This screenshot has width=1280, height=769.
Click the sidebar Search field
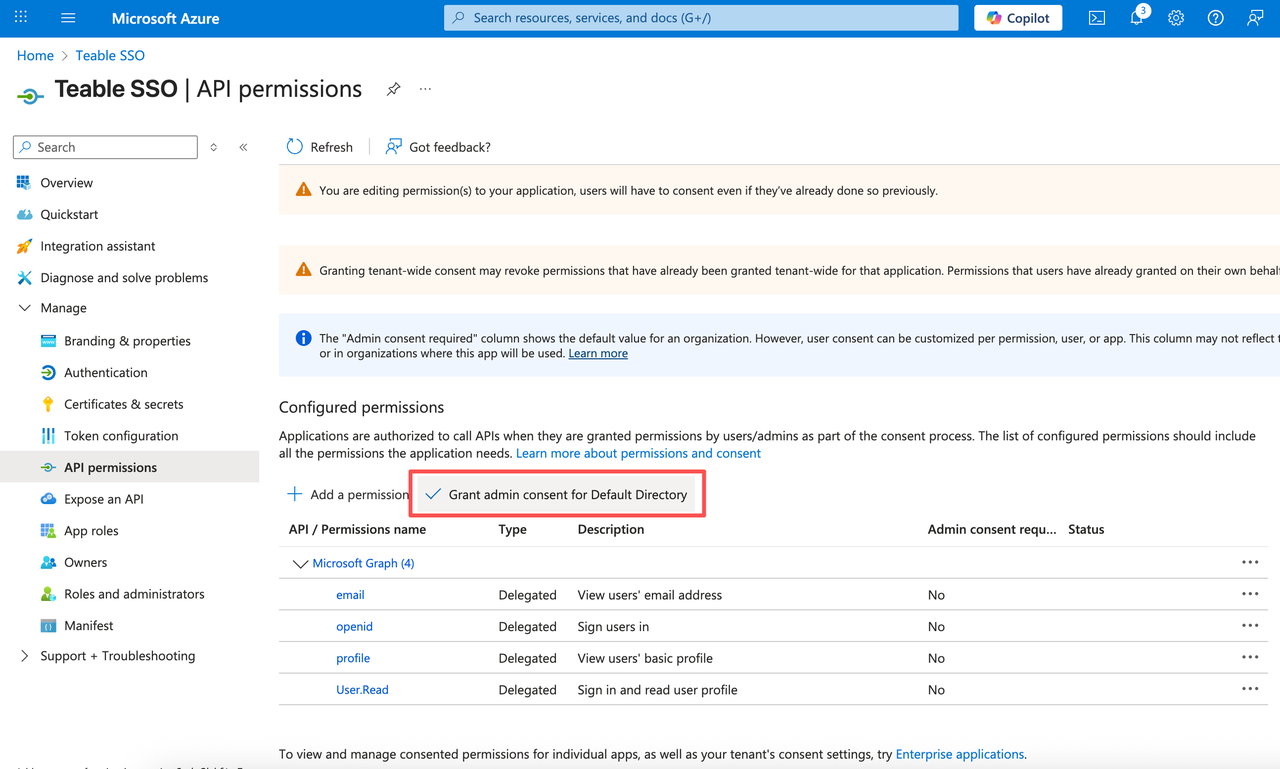coord(105,147)
